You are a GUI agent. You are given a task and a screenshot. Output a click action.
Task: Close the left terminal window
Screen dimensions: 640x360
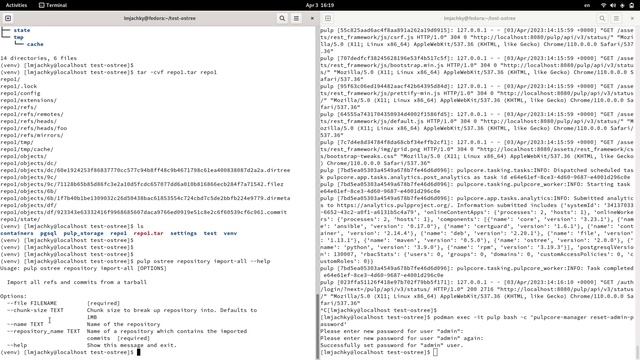click(312, 18)
